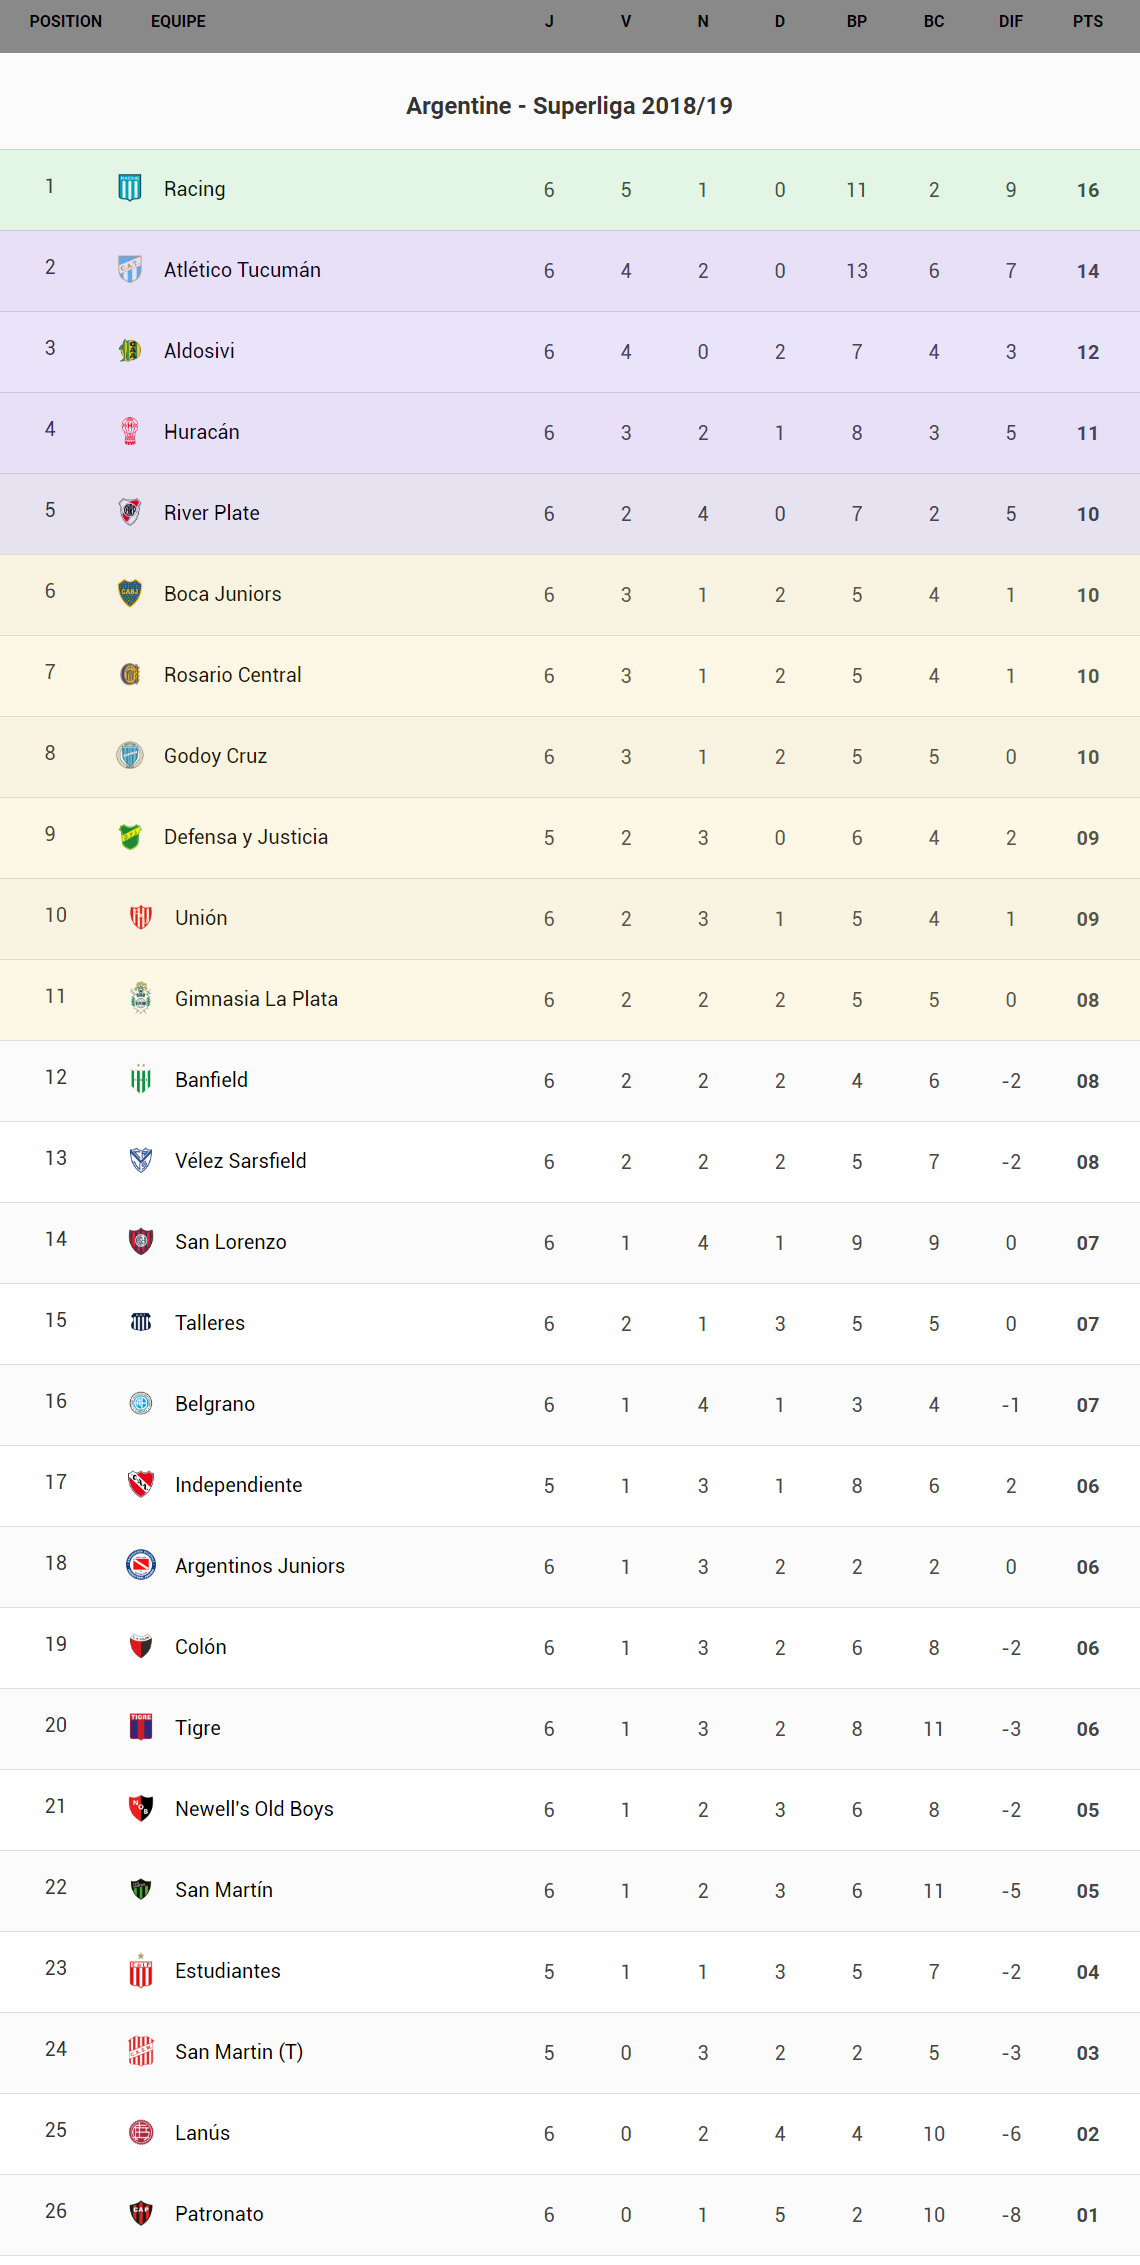Open the Atlético Tucumán team link
This screenshot has width=1140, height=2265.
(242, 270)
